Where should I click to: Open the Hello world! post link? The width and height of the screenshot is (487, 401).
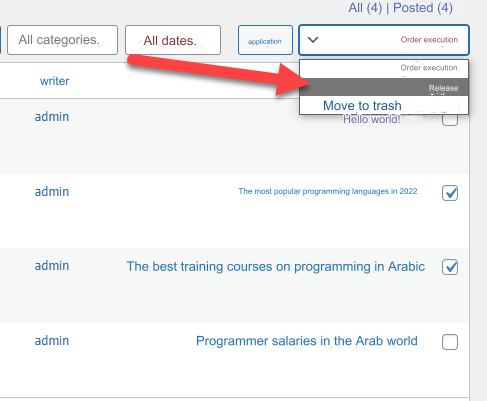[371, 119]
